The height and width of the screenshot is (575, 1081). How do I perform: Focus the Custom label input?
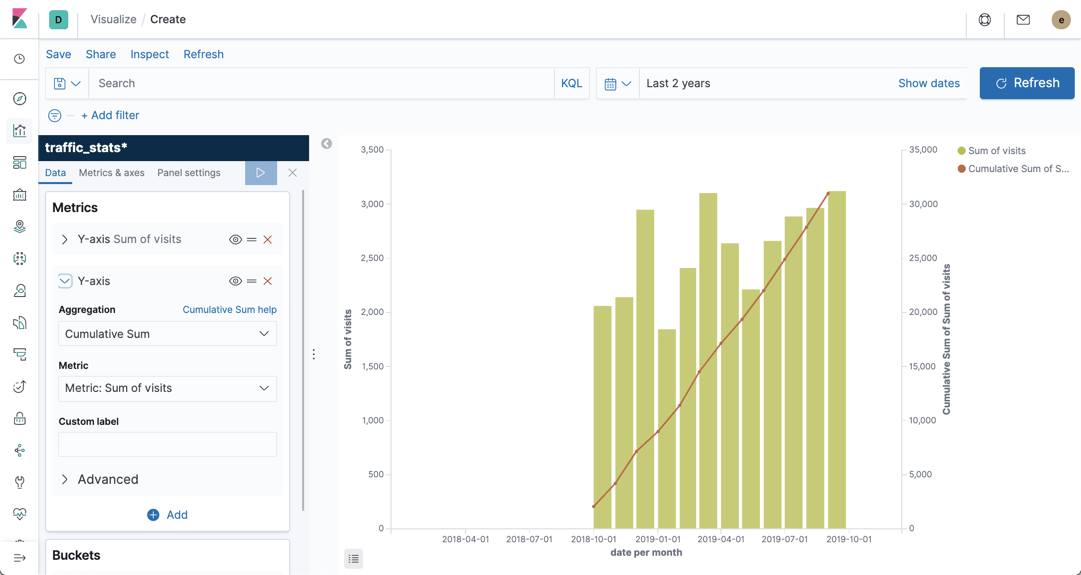click(168, 445)
